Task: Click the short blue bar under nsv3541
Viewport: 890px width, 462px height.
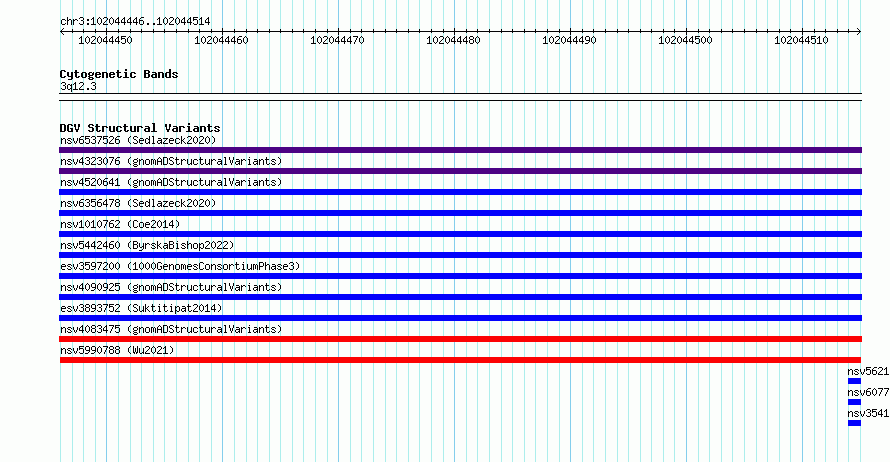Action: point(854,423)
